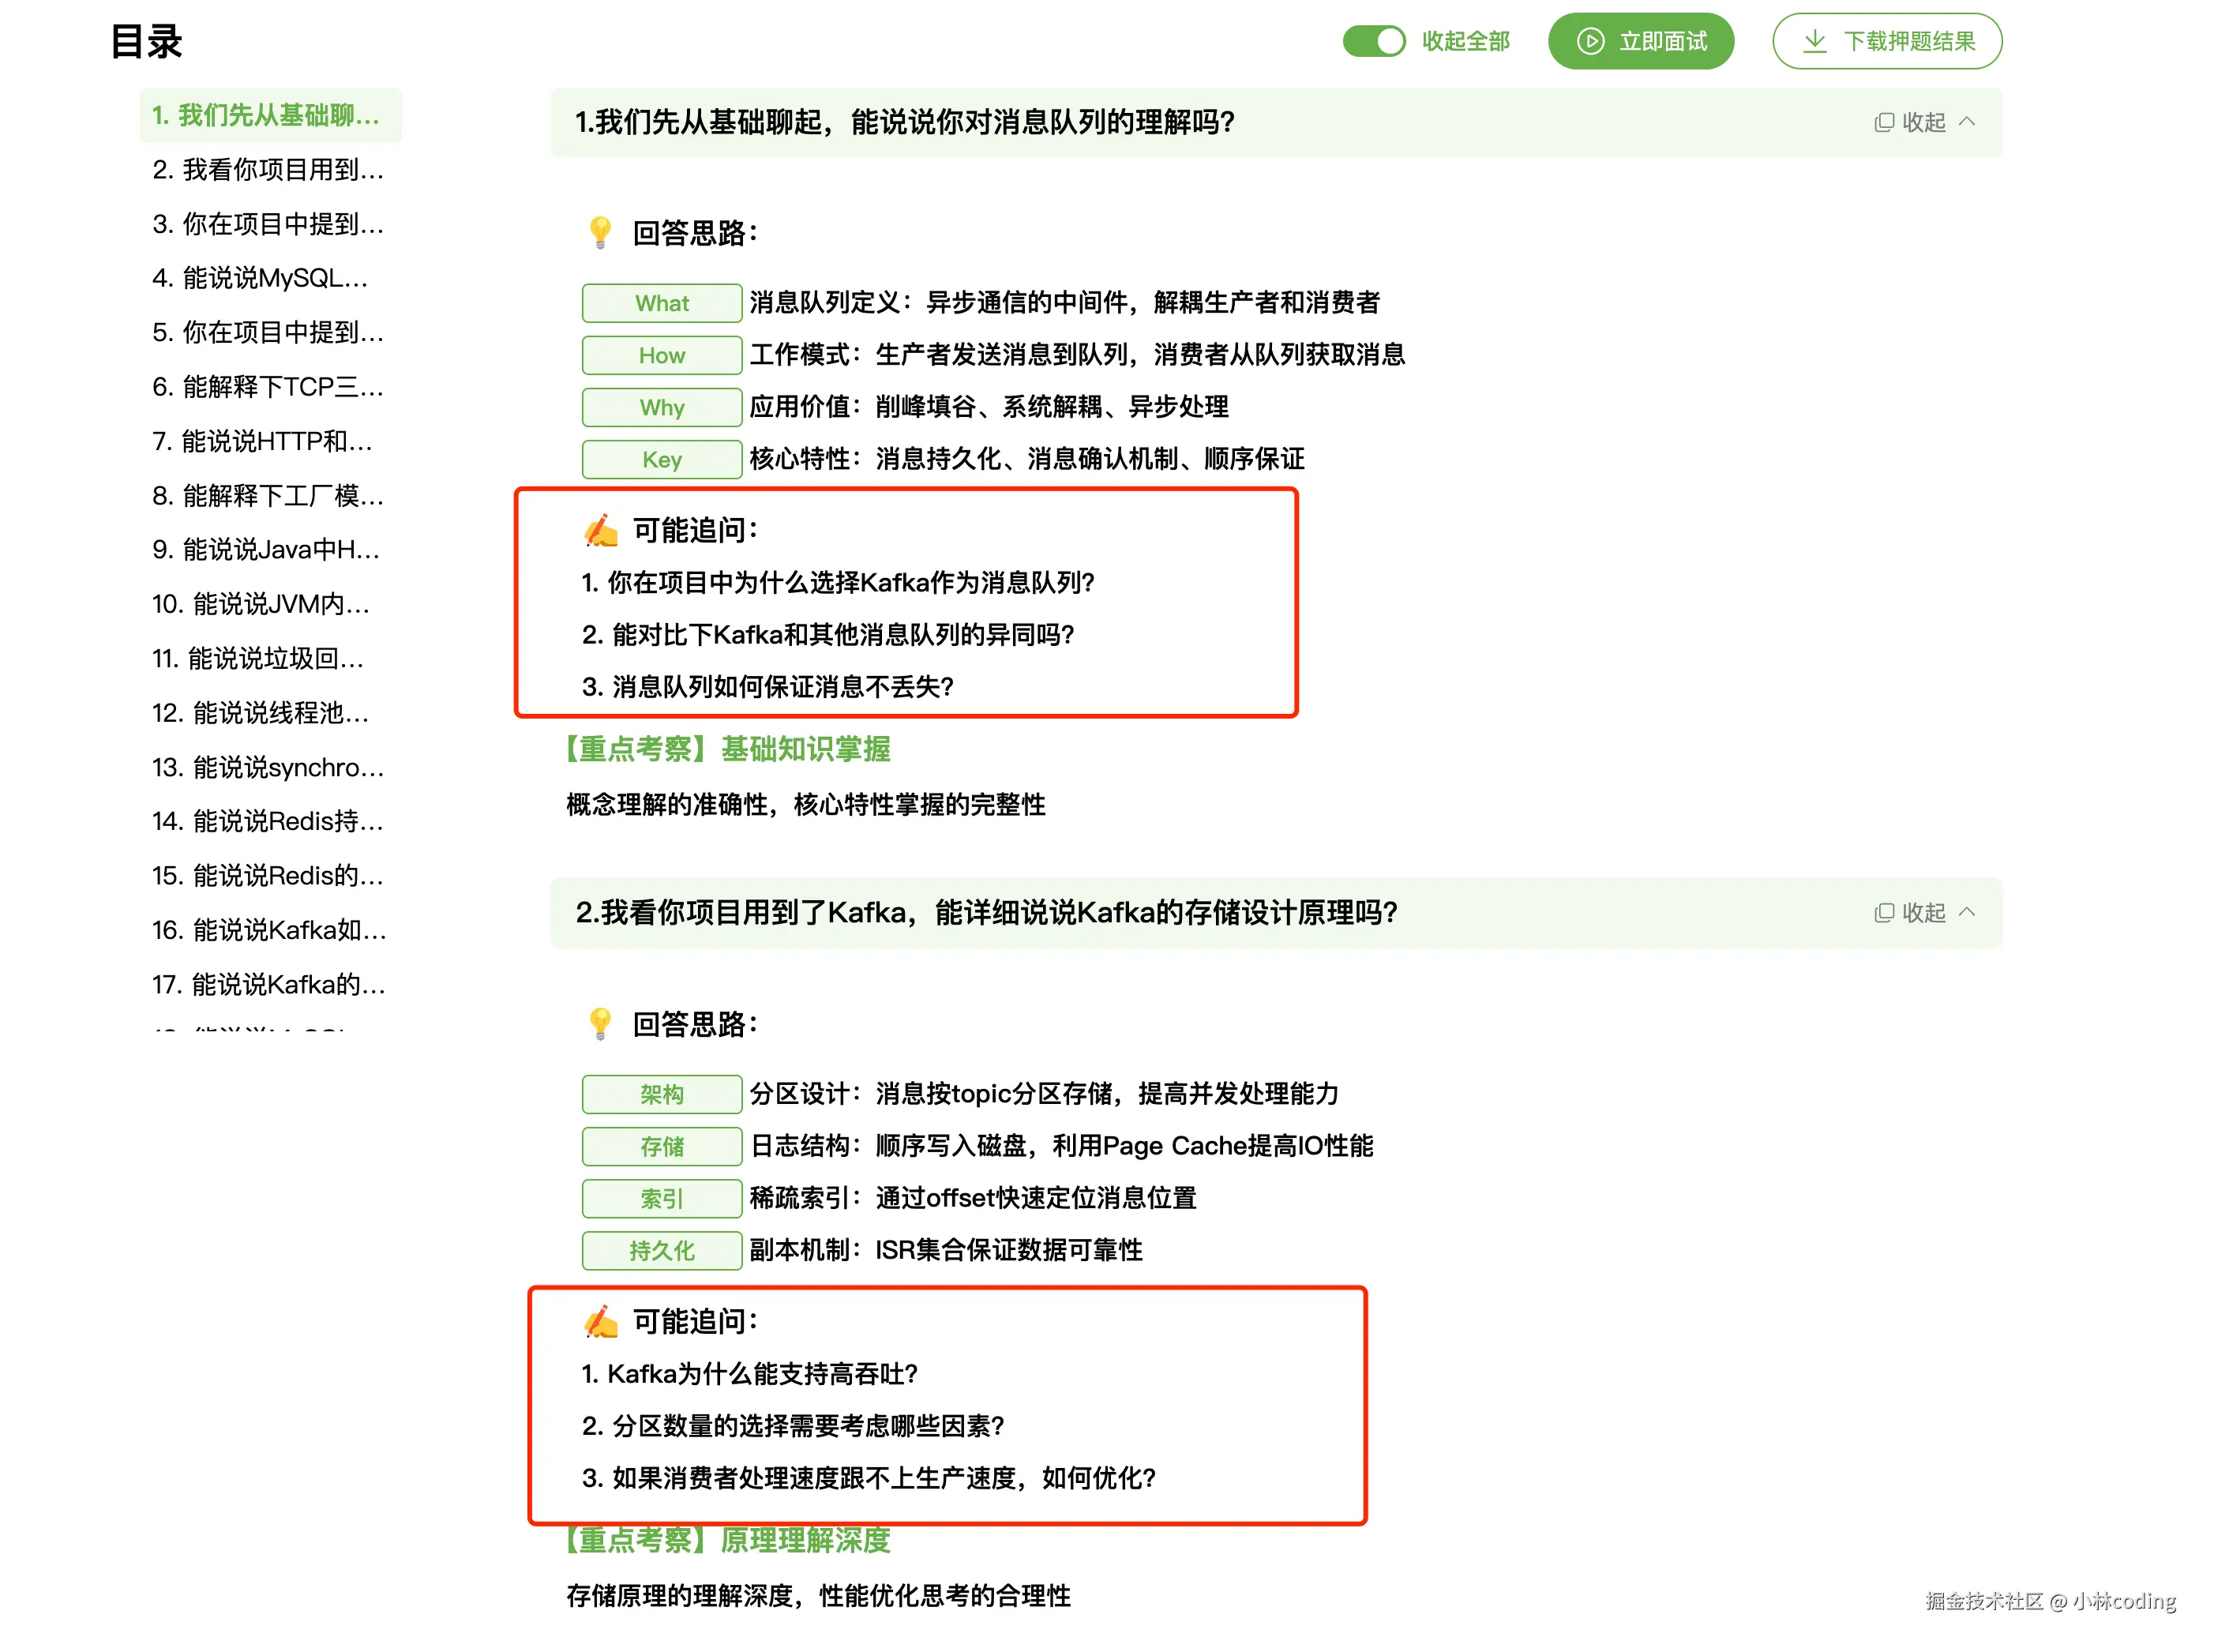
Task: Select TOC entry 16. 能说说Kafka如...
Action: [267, 931]
